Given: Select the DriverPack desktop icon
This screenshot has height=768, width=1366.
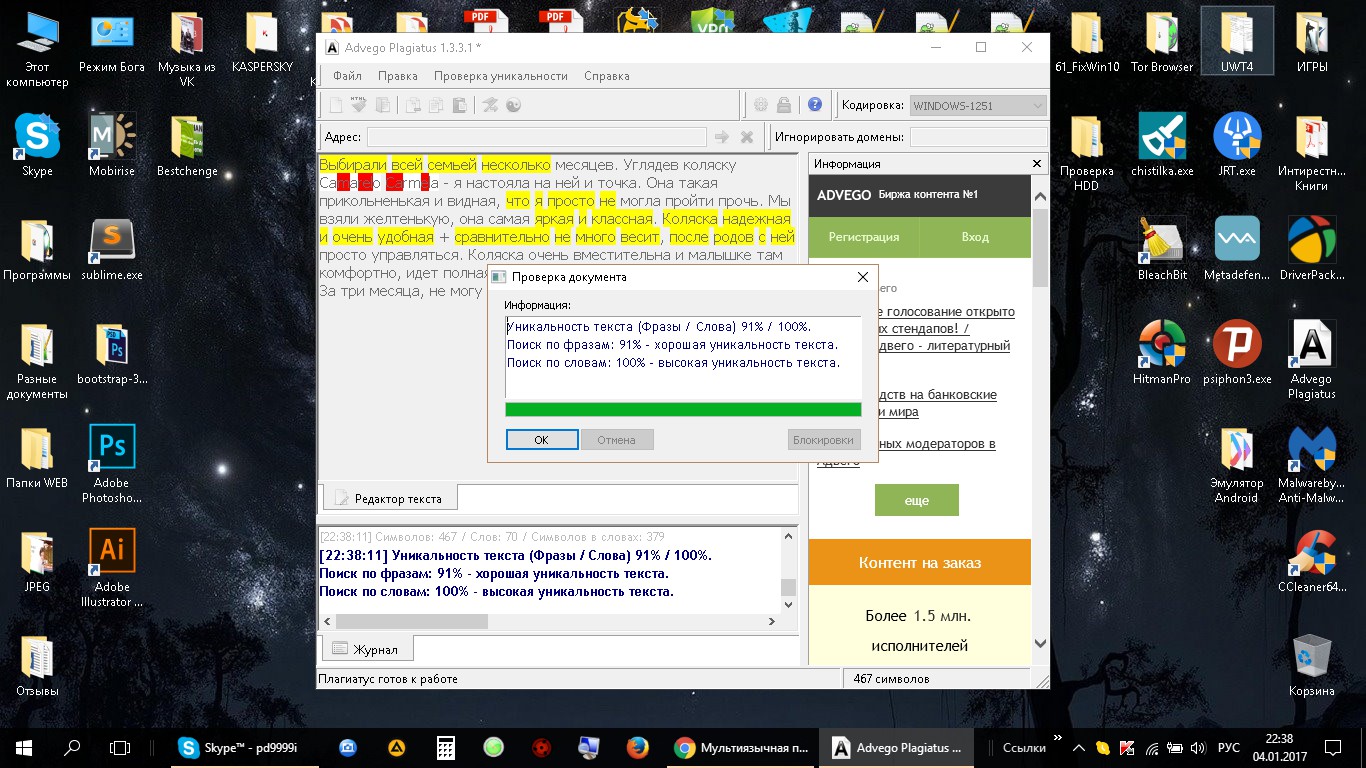Looking at the screenshot, I should [x=1311, y=248].
